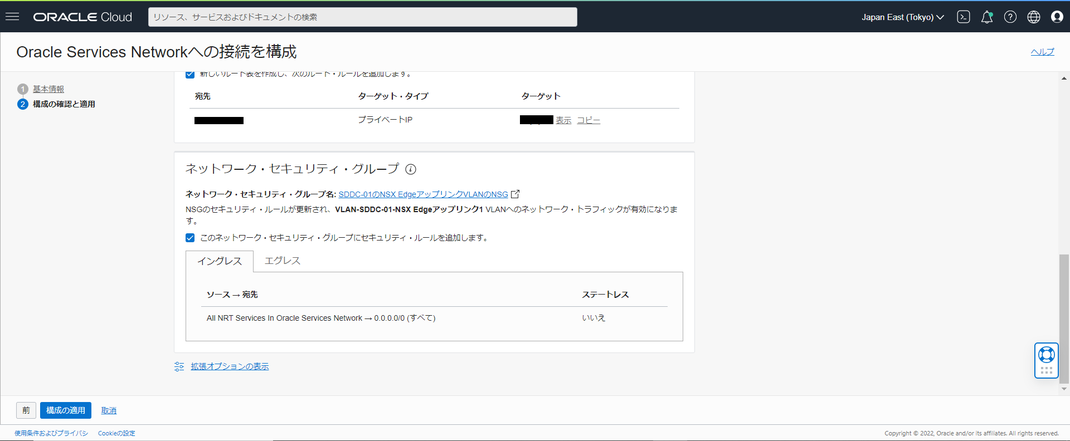Open the hamburger navigation menu

[x=12, y=17]
